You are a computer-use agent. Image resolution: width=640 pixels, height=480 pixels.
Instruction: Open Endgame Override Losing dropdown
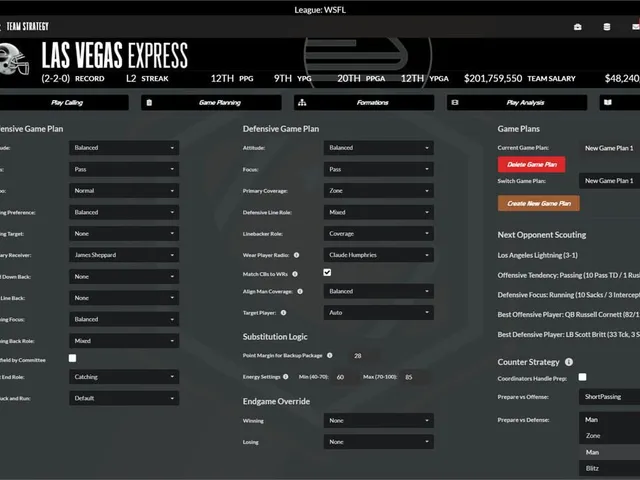pos(379,442)
